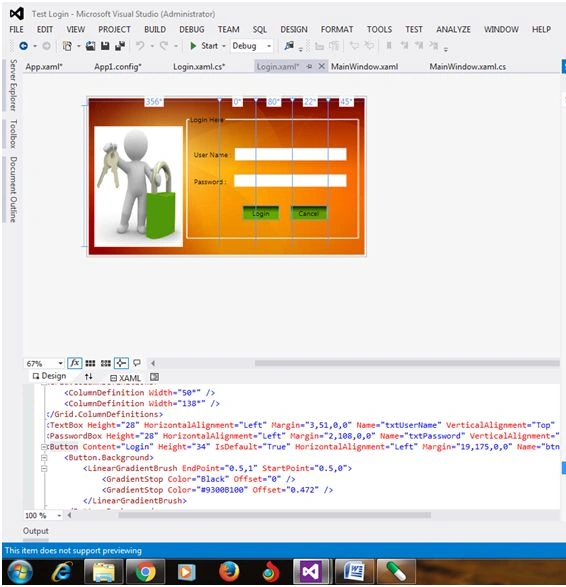Swap the Design and XAML panes
Image resolution: width=566 pixels, height=587 pixels.
point(88,376)
